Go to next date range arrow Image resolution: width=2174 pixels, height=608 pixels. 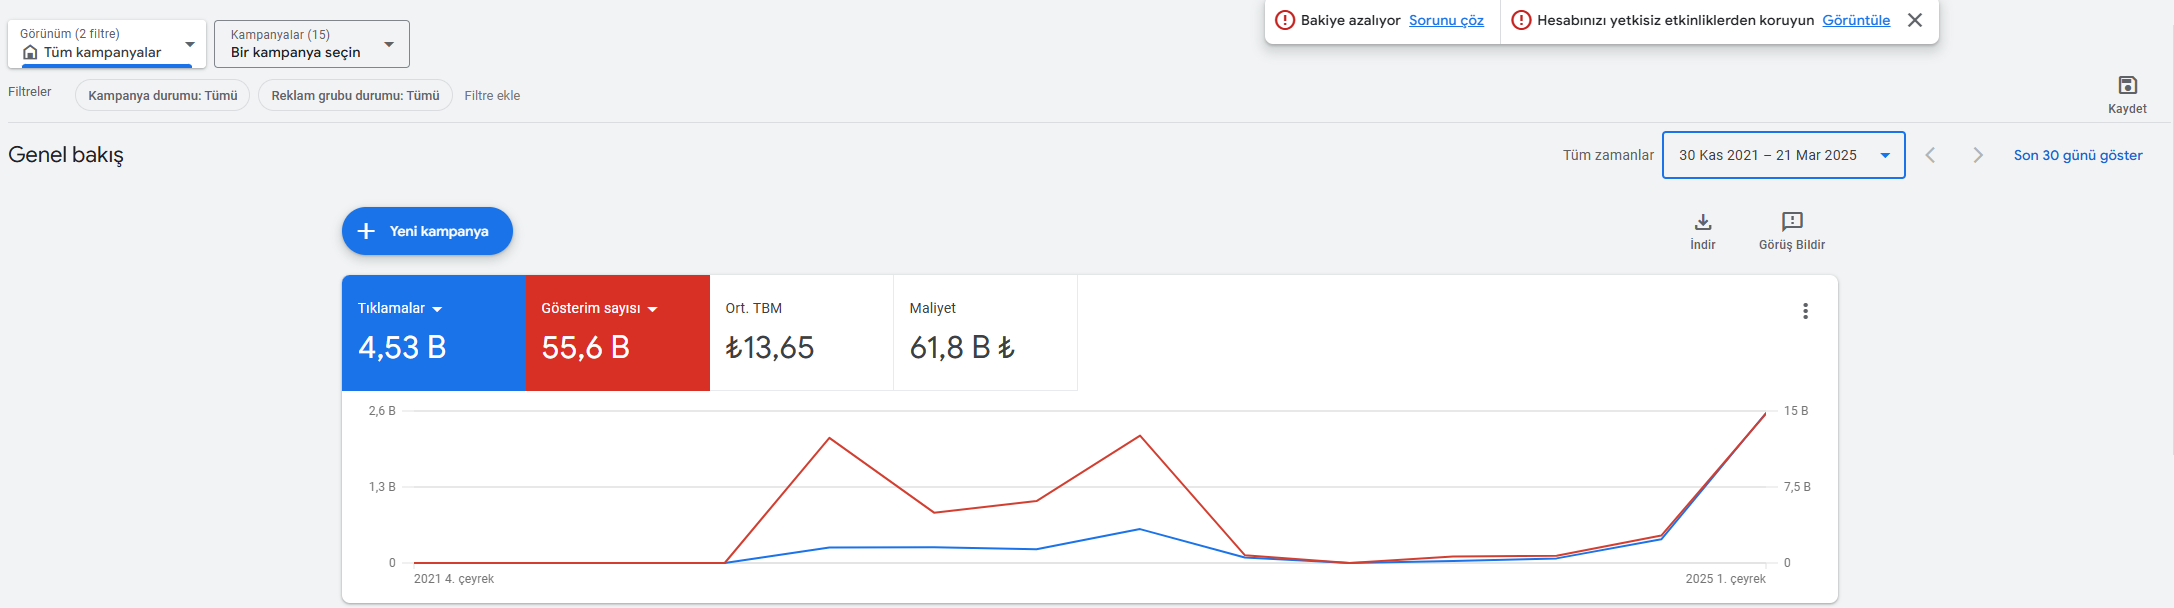pyautogui.click(x=1977, y=155)
